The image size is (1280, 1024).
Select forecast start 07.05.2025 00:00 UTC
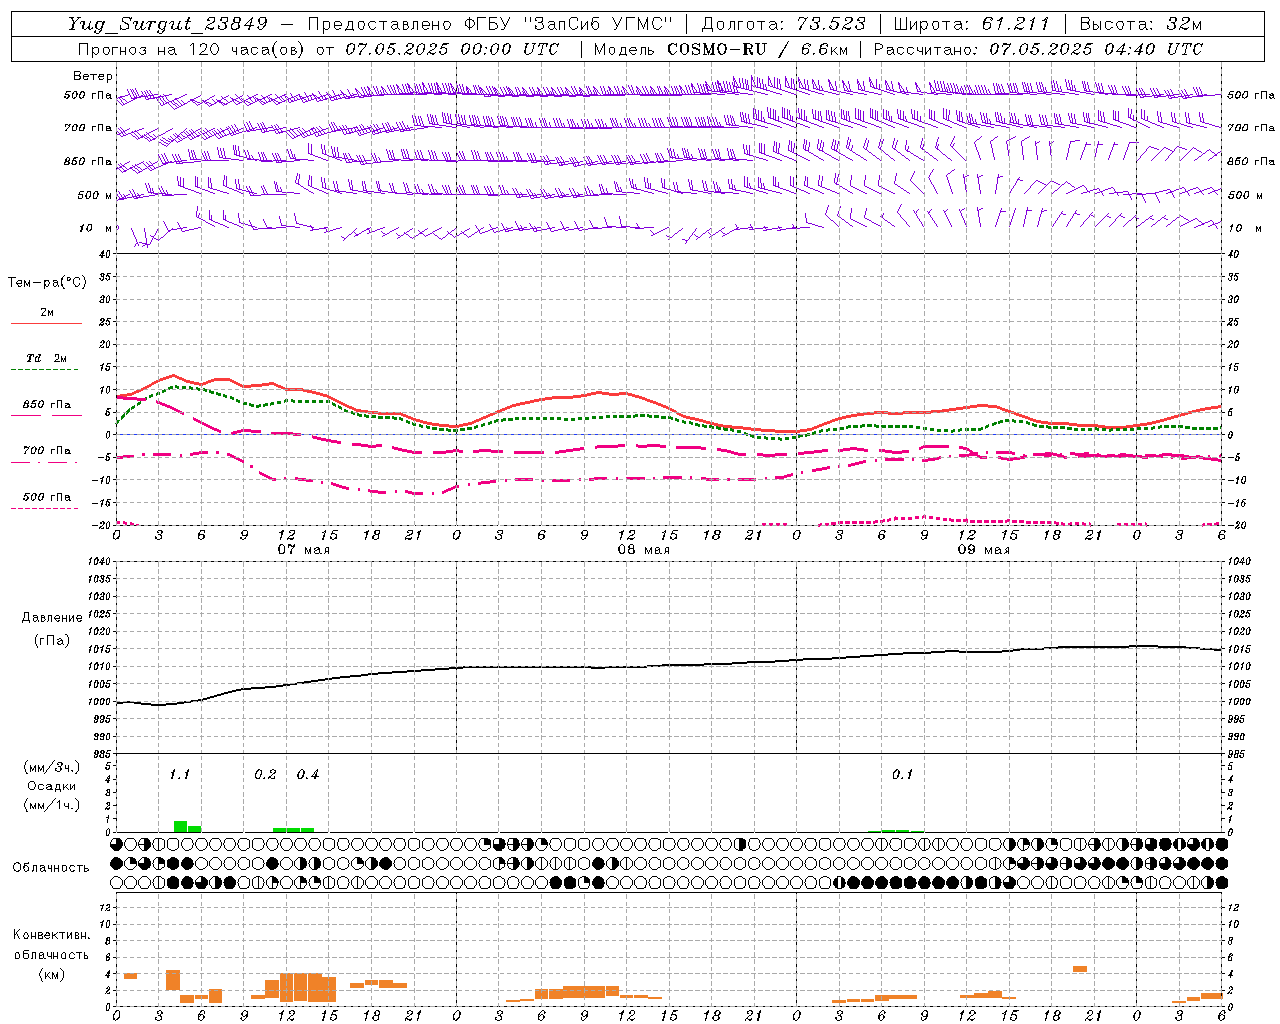point(452,49)
